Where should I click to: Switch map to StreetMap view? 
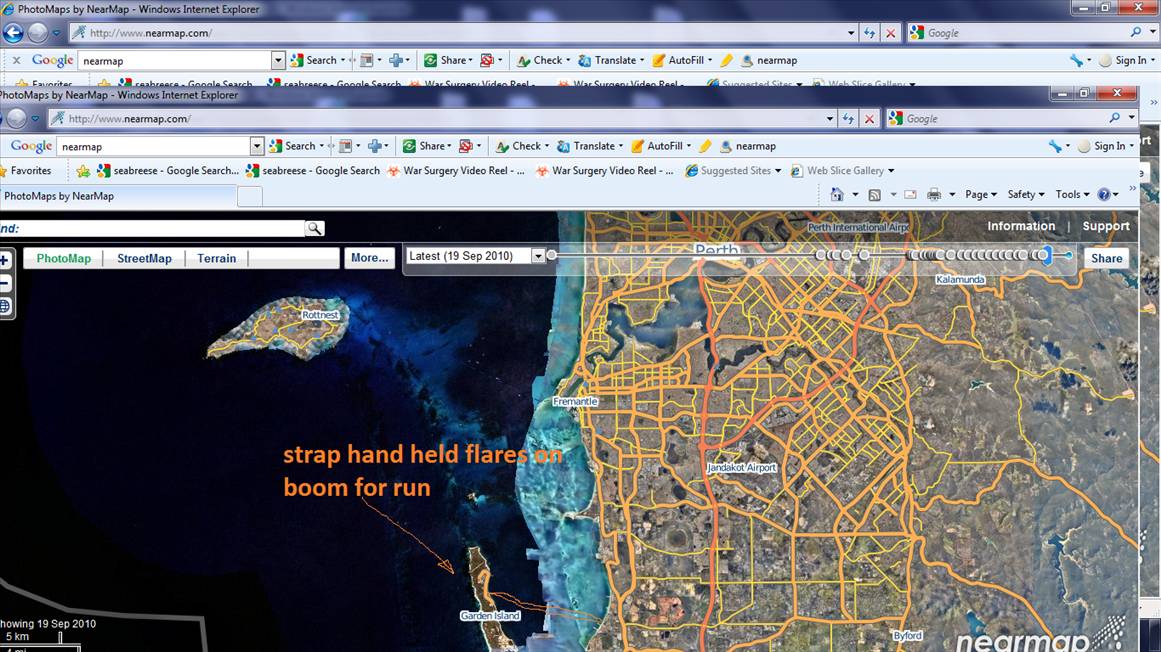(x=144, y=258)
